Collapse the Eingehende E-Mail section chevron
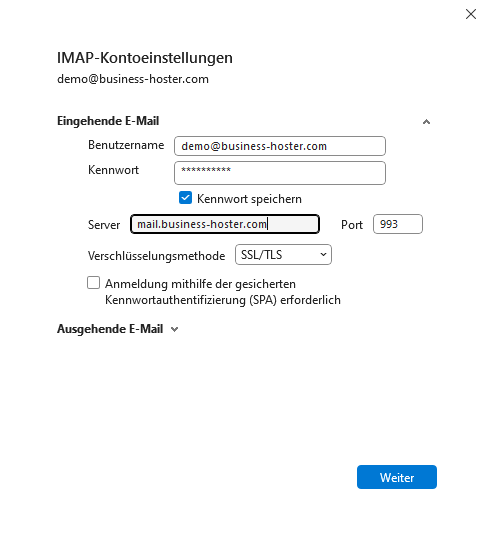This screenshot has width=494, height=547. pos(426,121)
